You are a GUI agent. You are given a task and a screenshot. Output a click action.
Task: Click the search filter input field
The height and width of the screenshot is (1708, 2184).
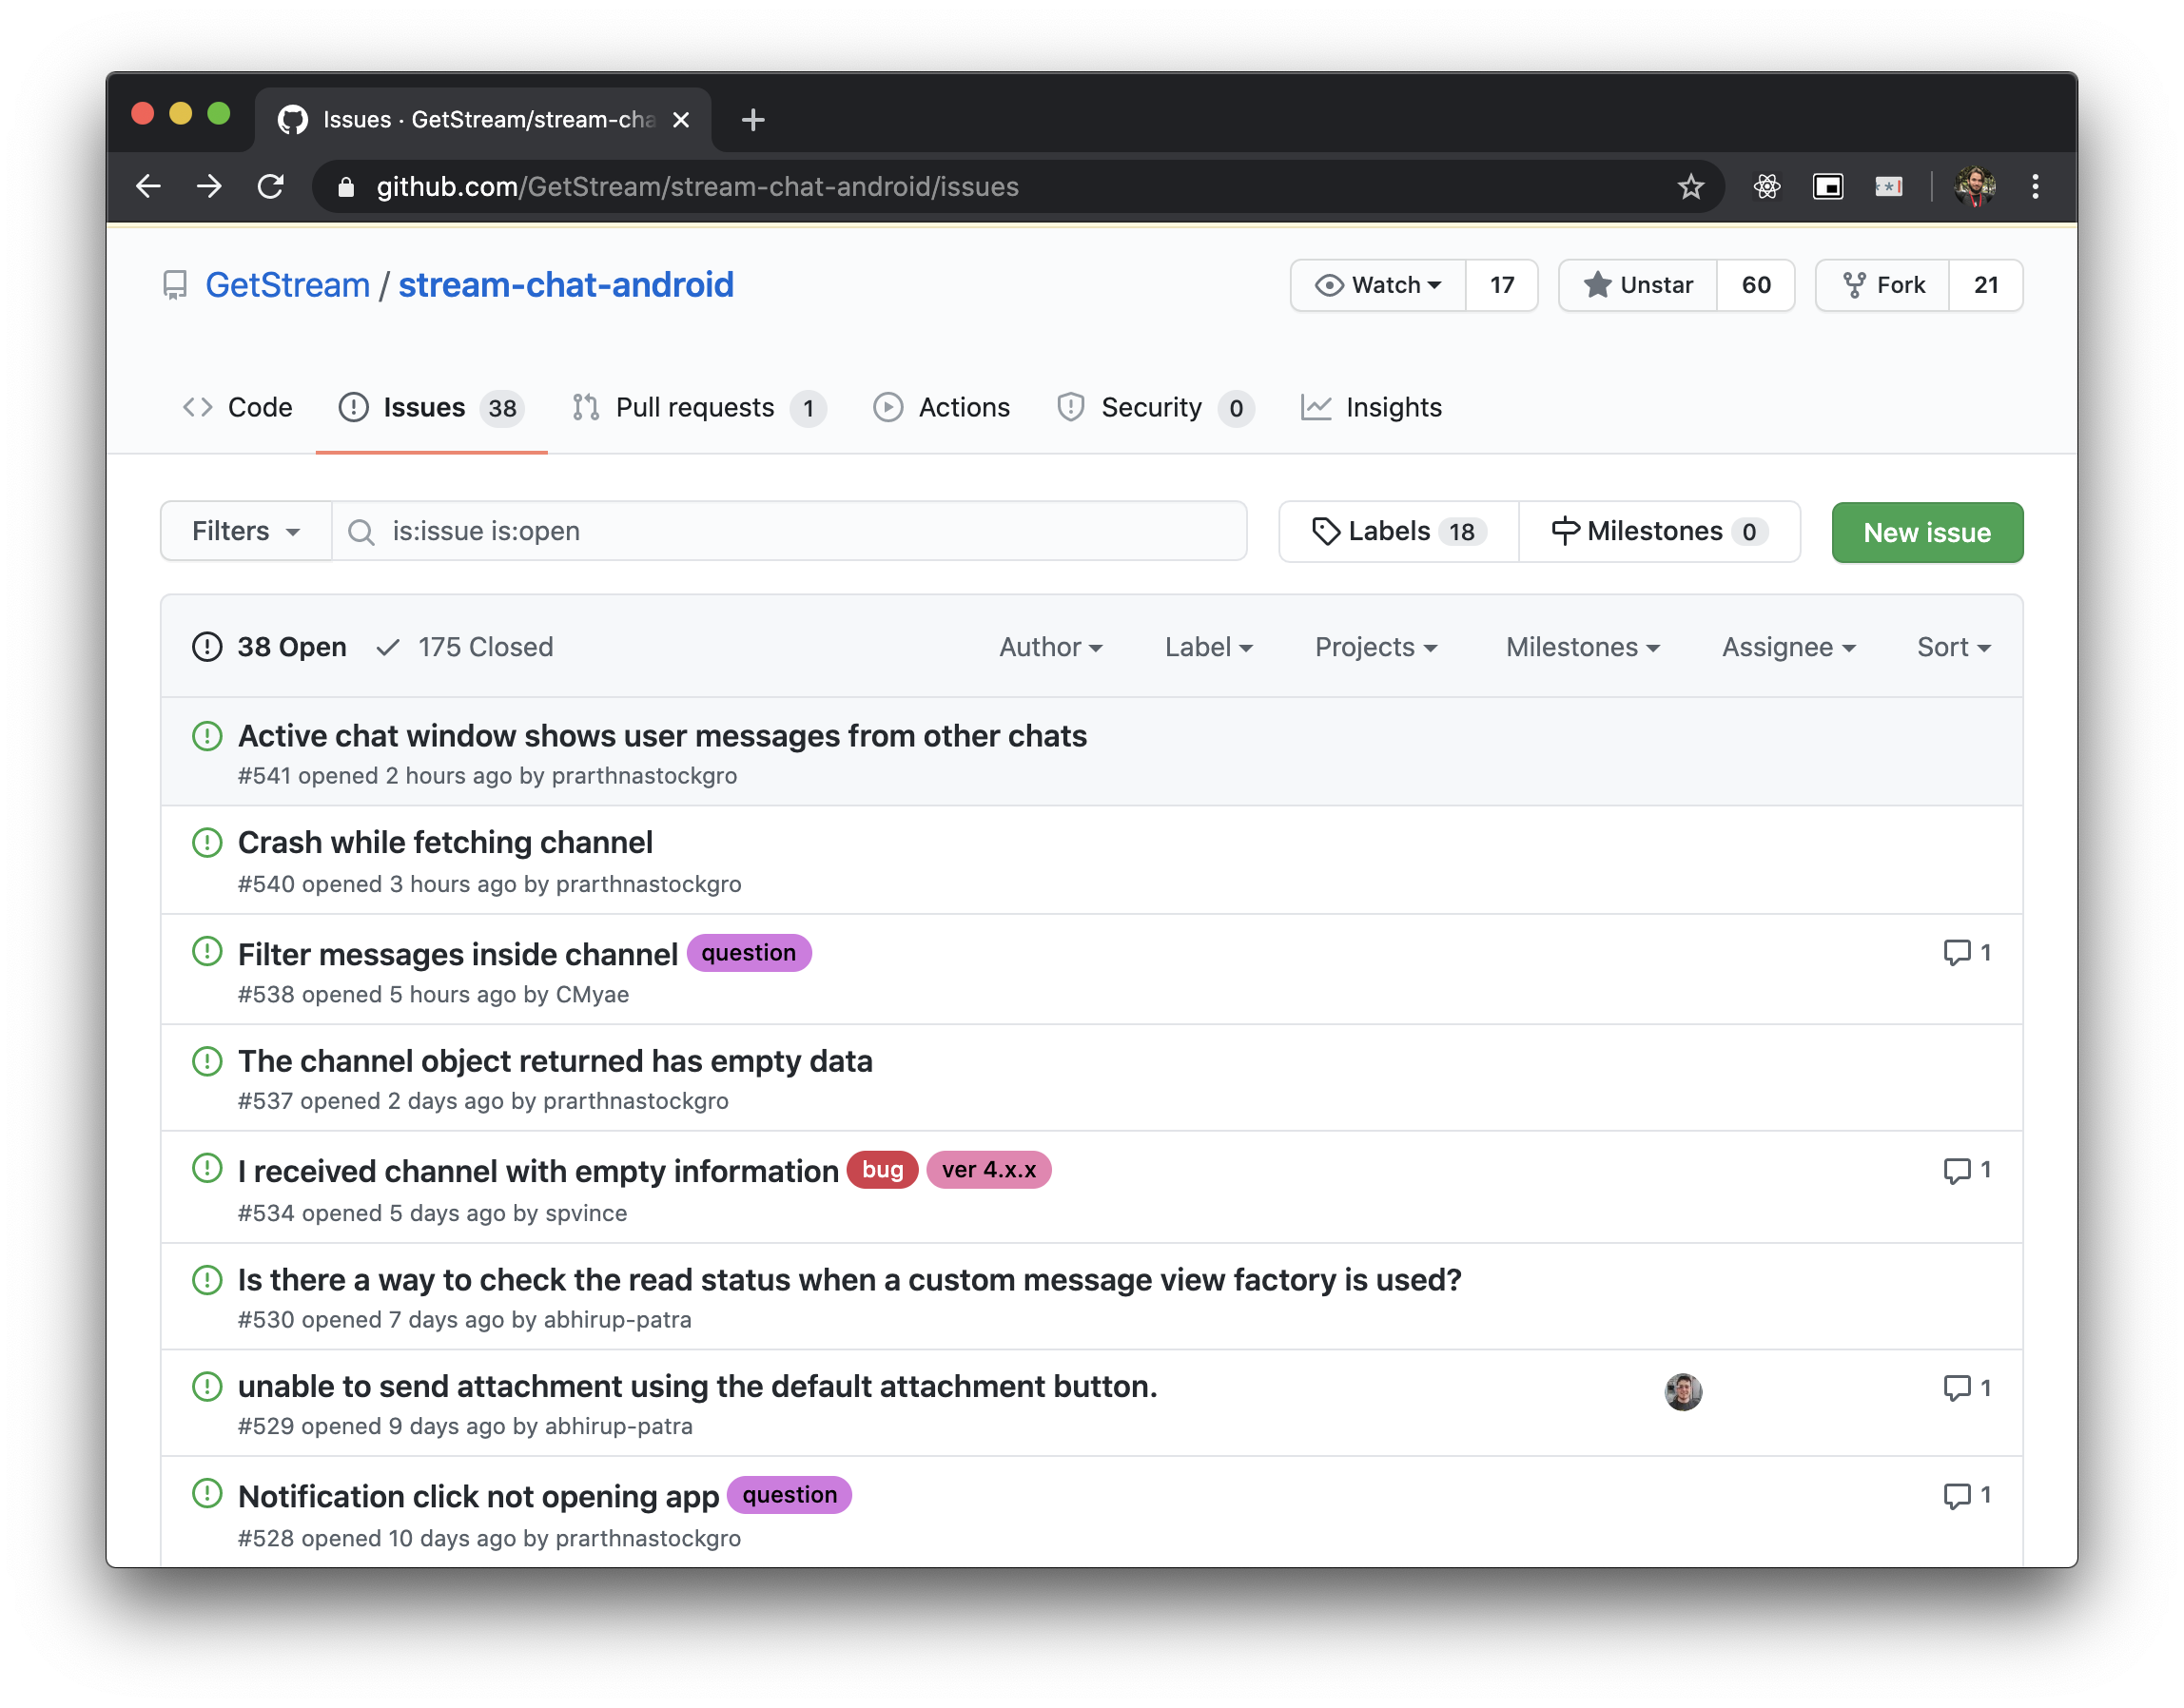(x=790, y=532)
